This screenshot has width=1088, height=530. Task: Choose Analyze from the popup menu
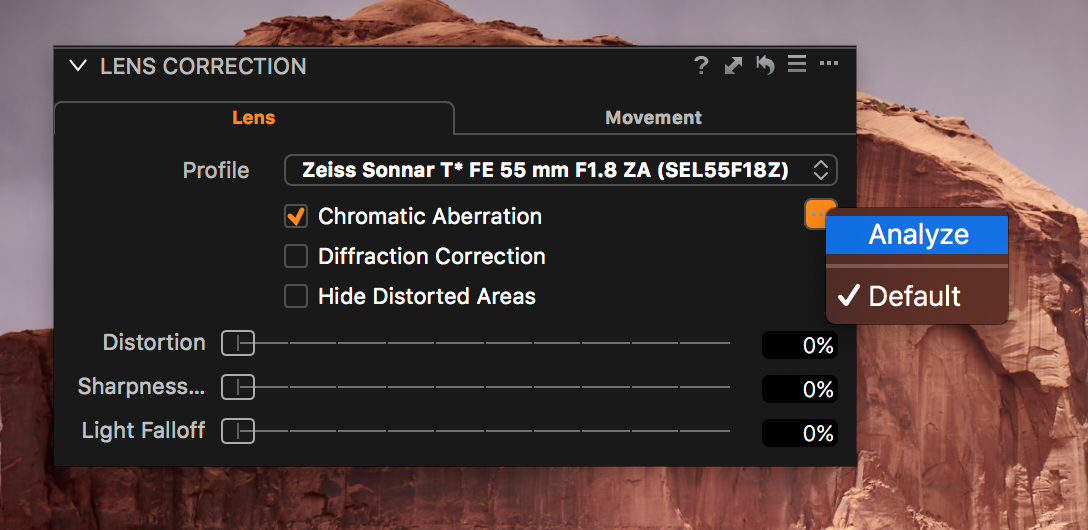(917, 234)
